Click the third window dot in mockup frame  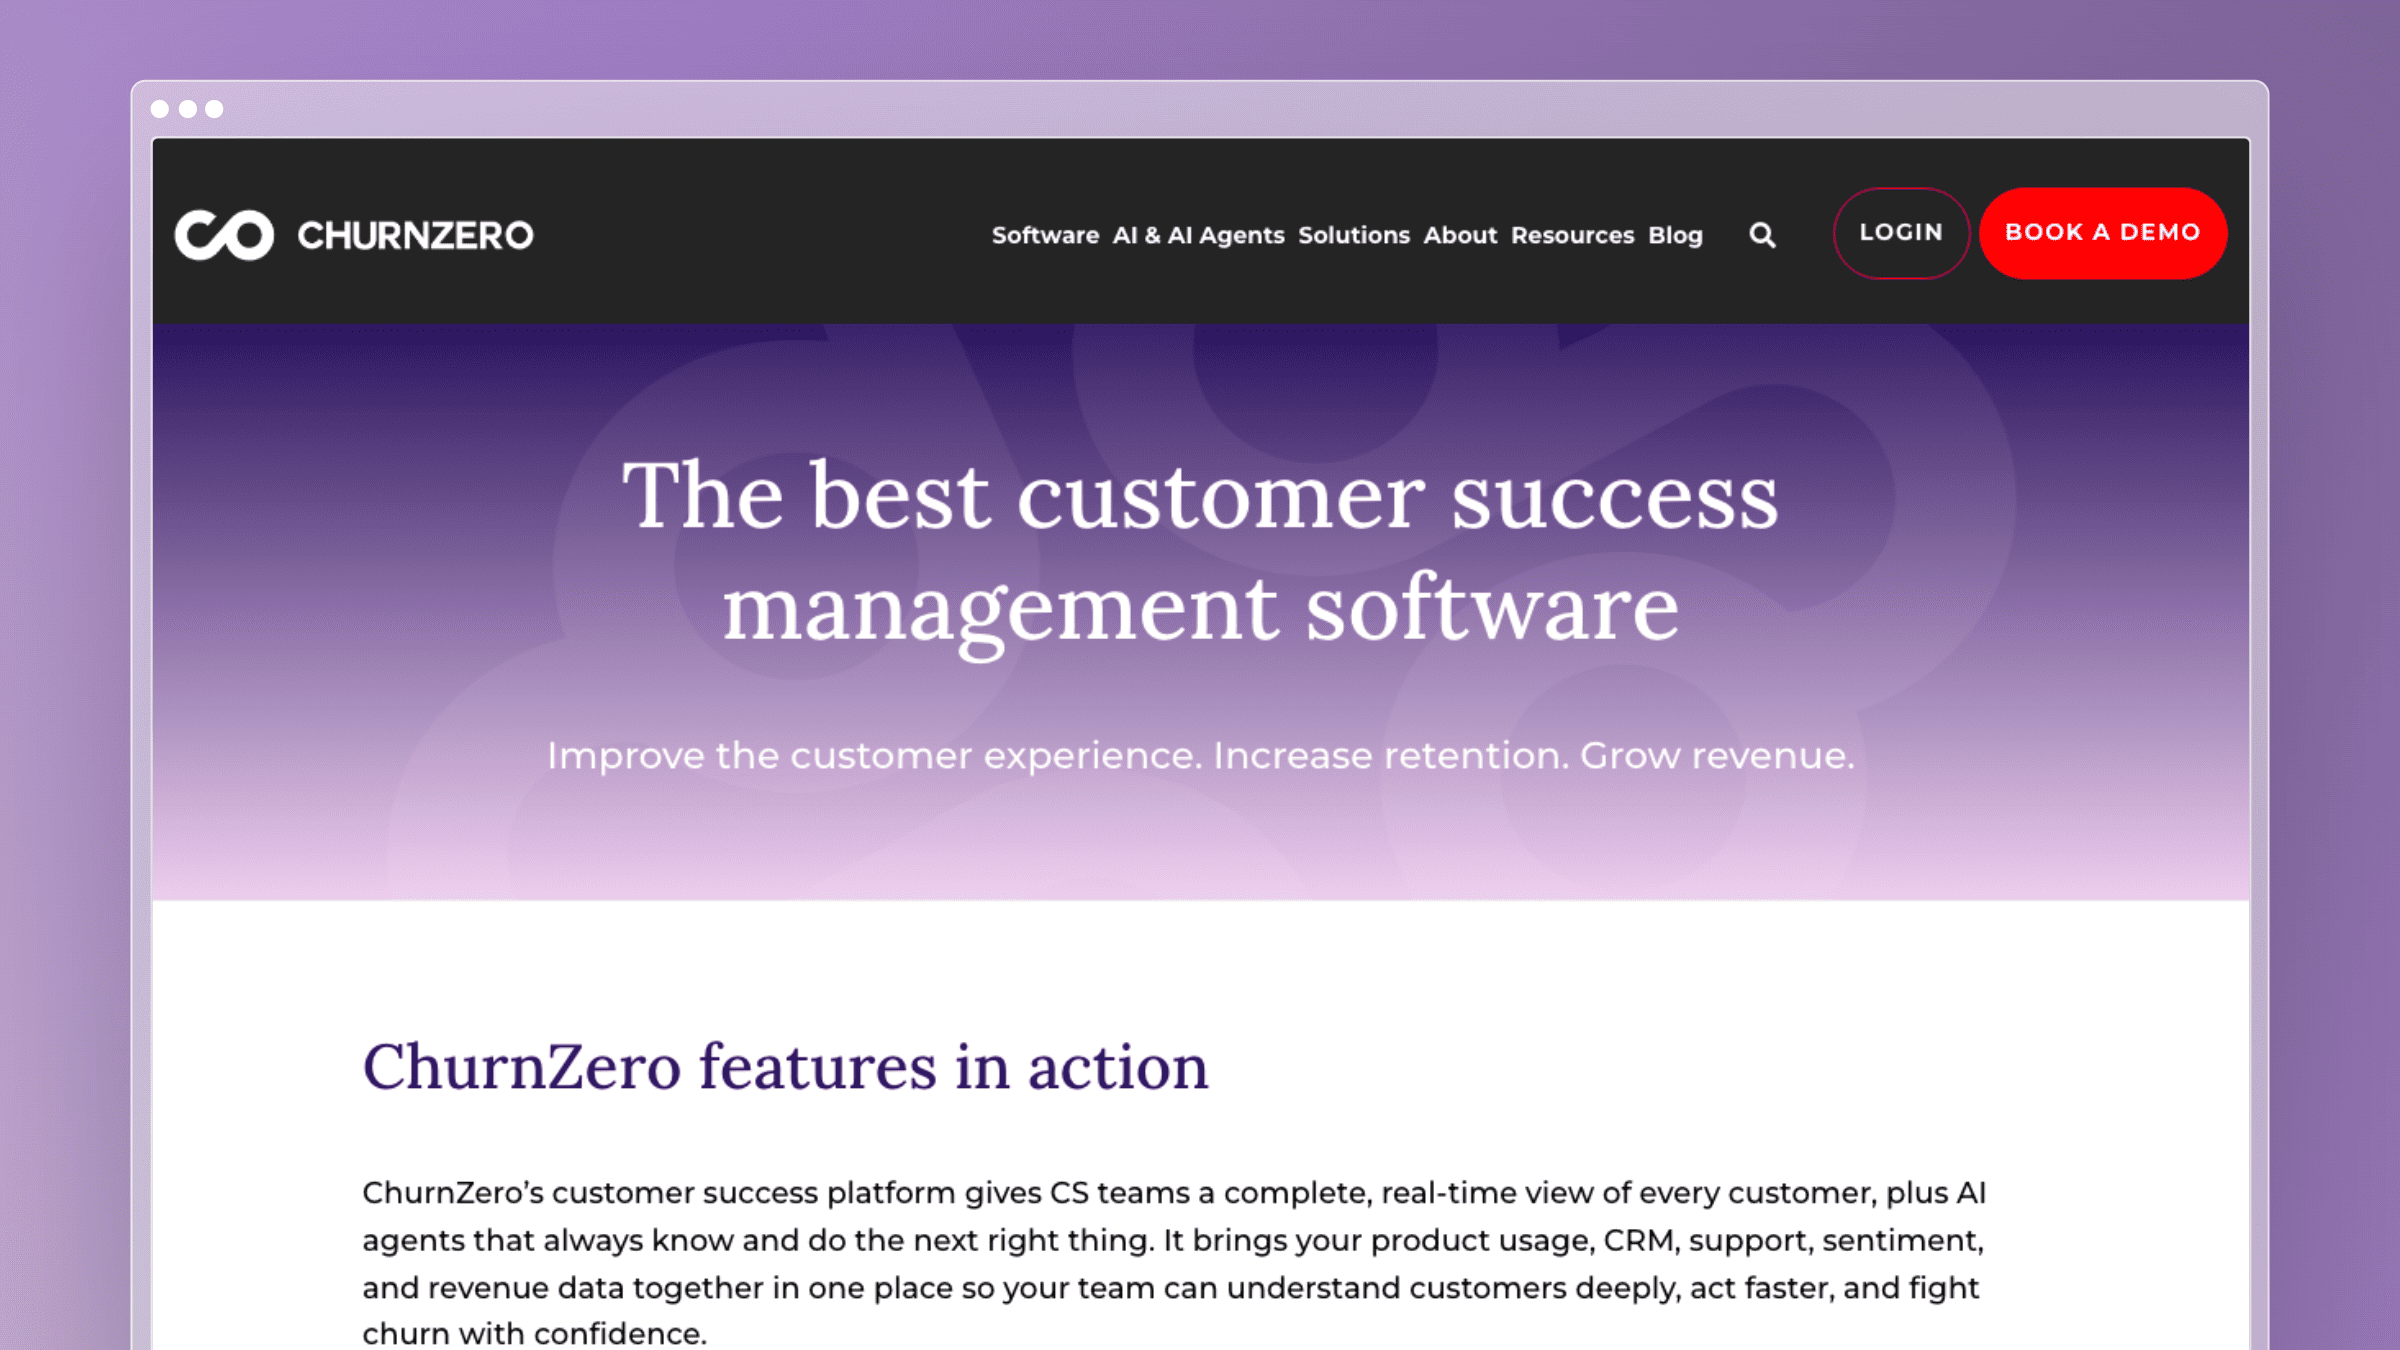click(x=214, y=109)
